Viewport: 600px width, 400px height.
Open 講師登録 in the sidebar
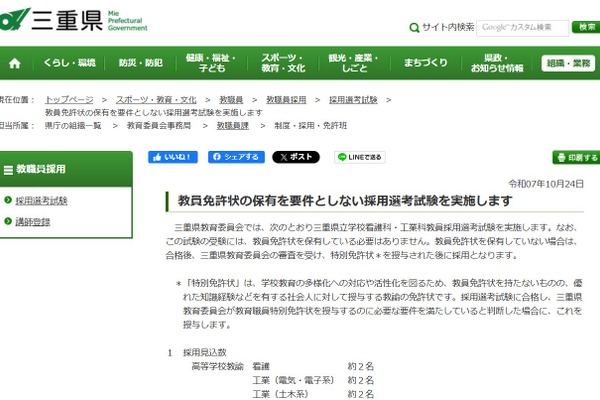click(35, 220)
